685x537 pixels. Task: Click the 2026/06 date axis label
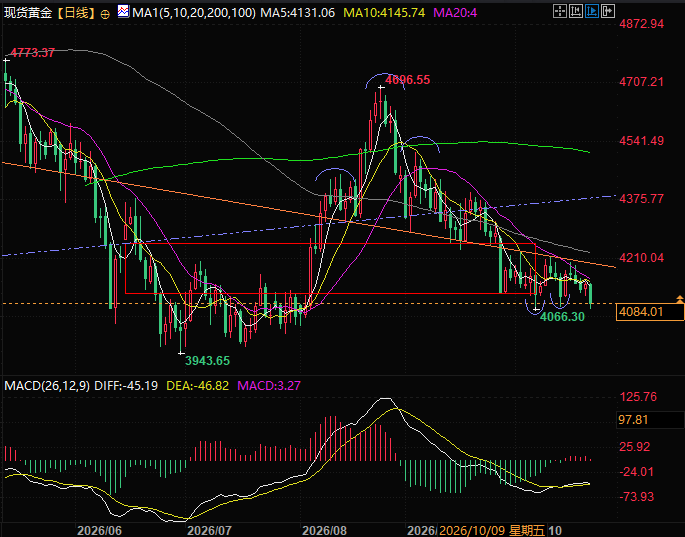point(99,530)
